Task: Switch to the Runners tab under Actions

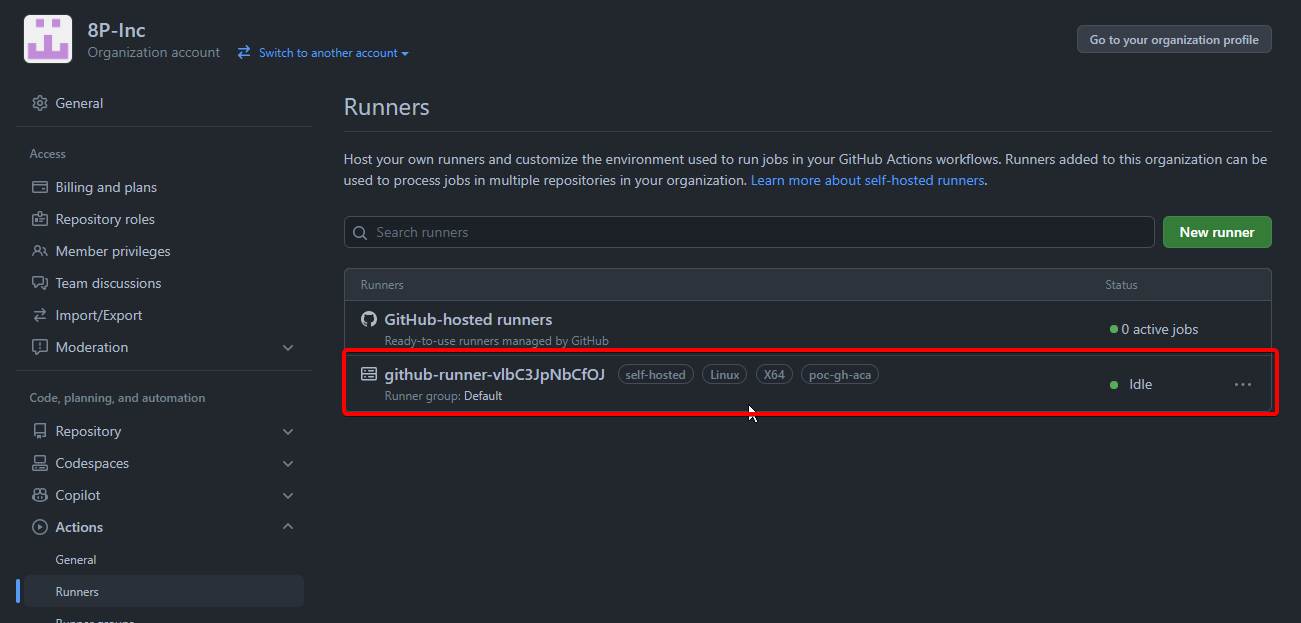Action: click(x=77, y=591)
